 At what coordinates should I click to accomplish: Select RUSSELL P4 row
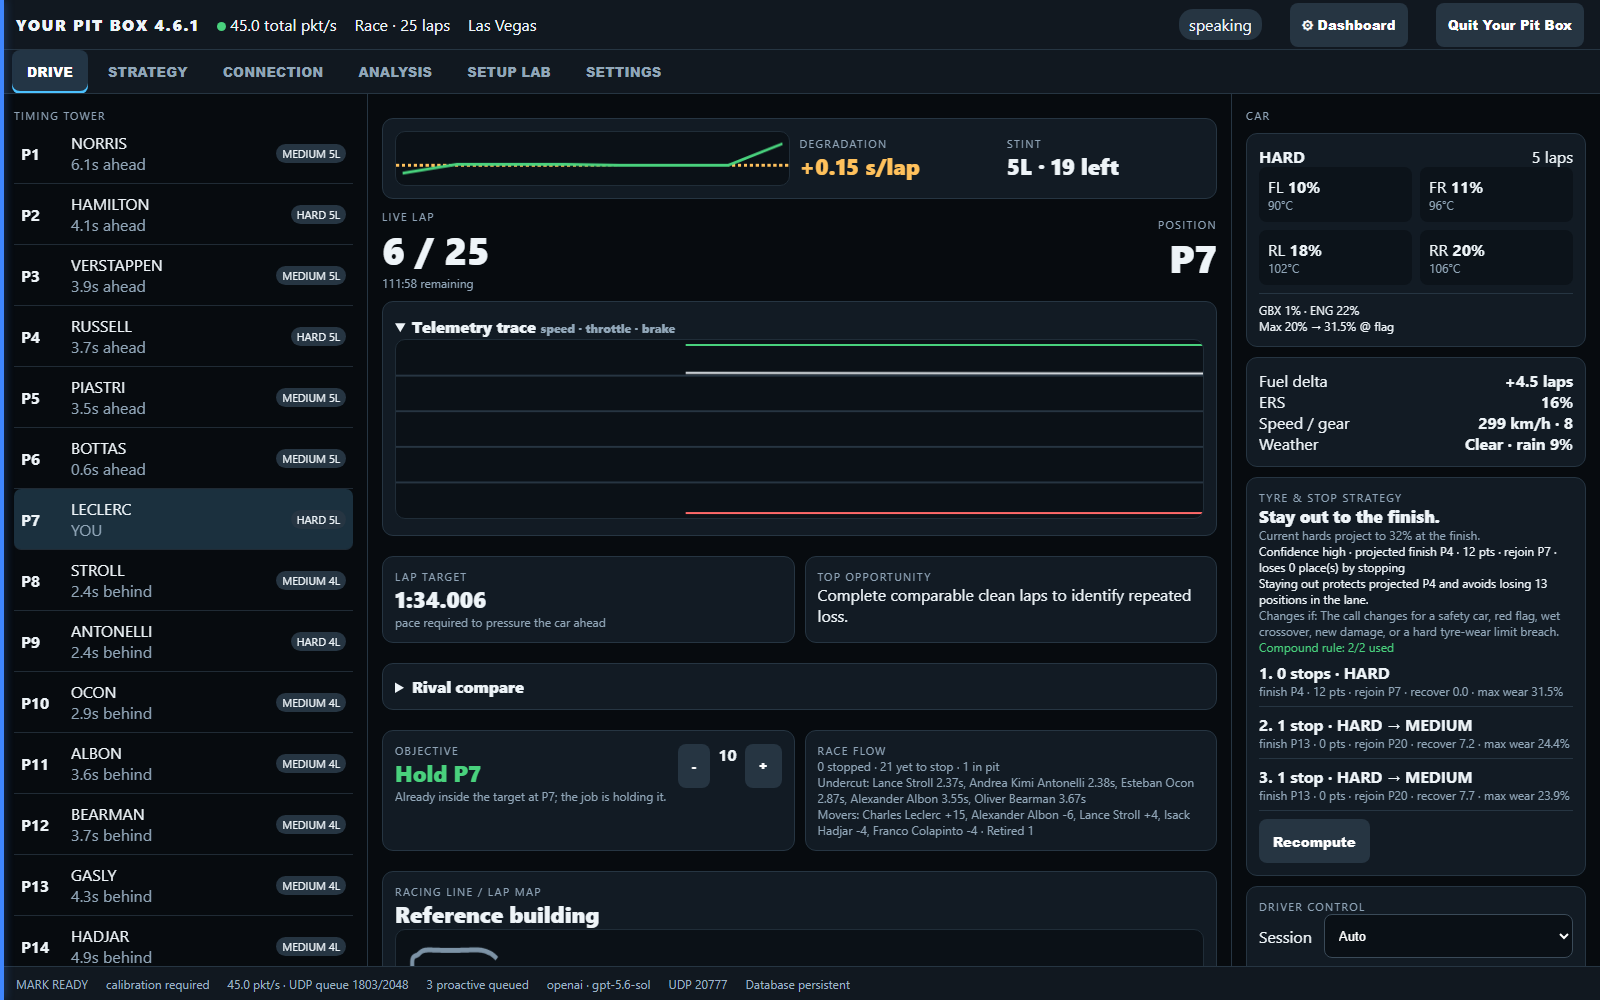point(183,337)
